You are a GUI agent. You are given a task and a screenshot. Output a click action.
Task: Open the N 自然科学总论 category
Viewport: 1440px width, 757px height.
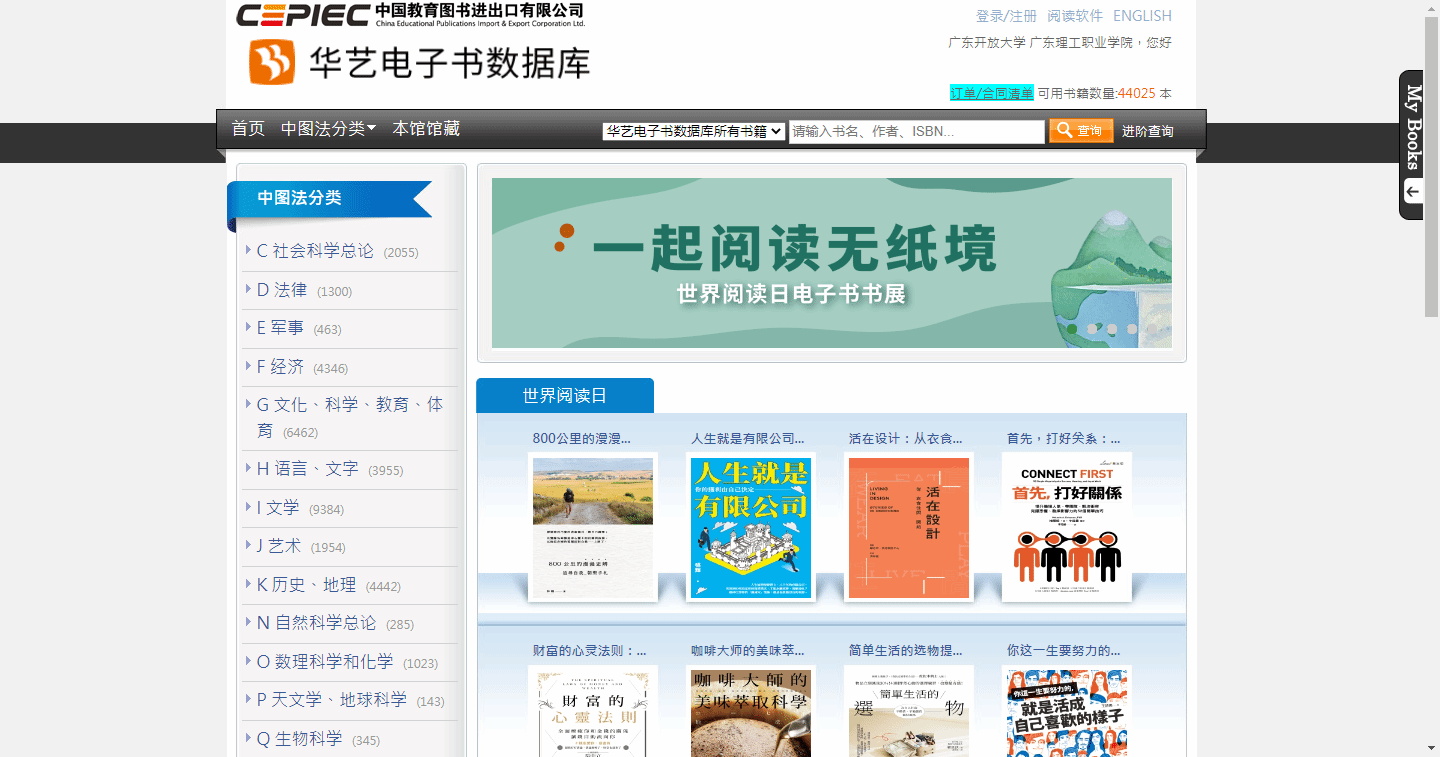pos(316,623)
